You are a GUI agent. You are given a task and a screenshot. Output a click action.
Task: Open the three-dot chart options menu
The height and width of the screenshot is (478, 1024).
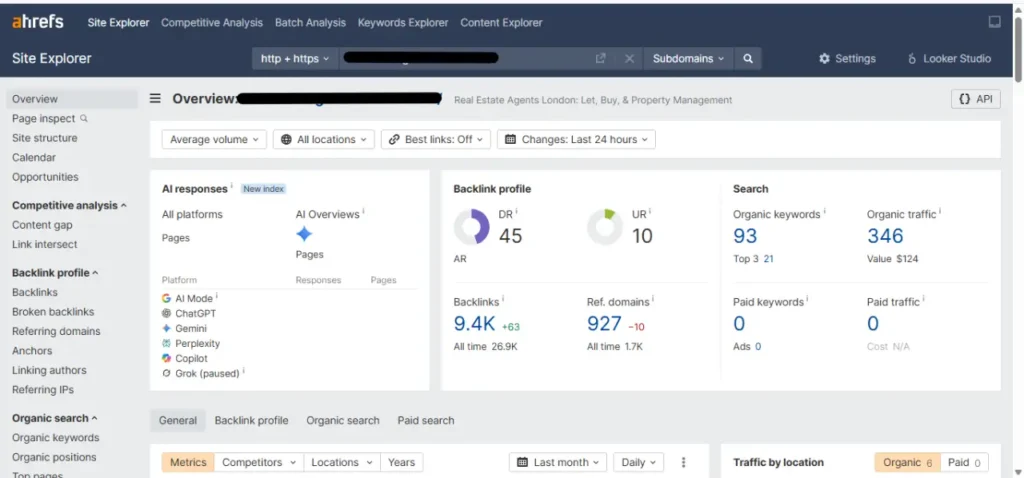coord(683,462)
